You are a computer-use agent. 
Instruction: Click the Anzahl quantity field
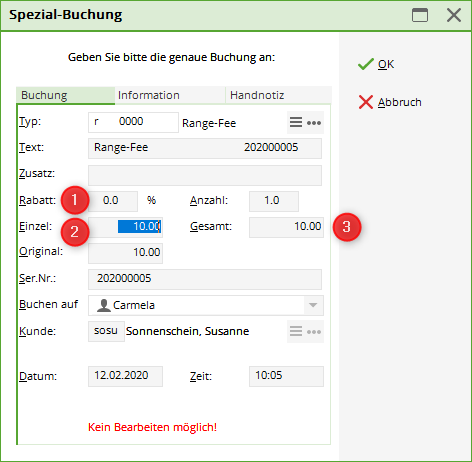tap(274, 201)
